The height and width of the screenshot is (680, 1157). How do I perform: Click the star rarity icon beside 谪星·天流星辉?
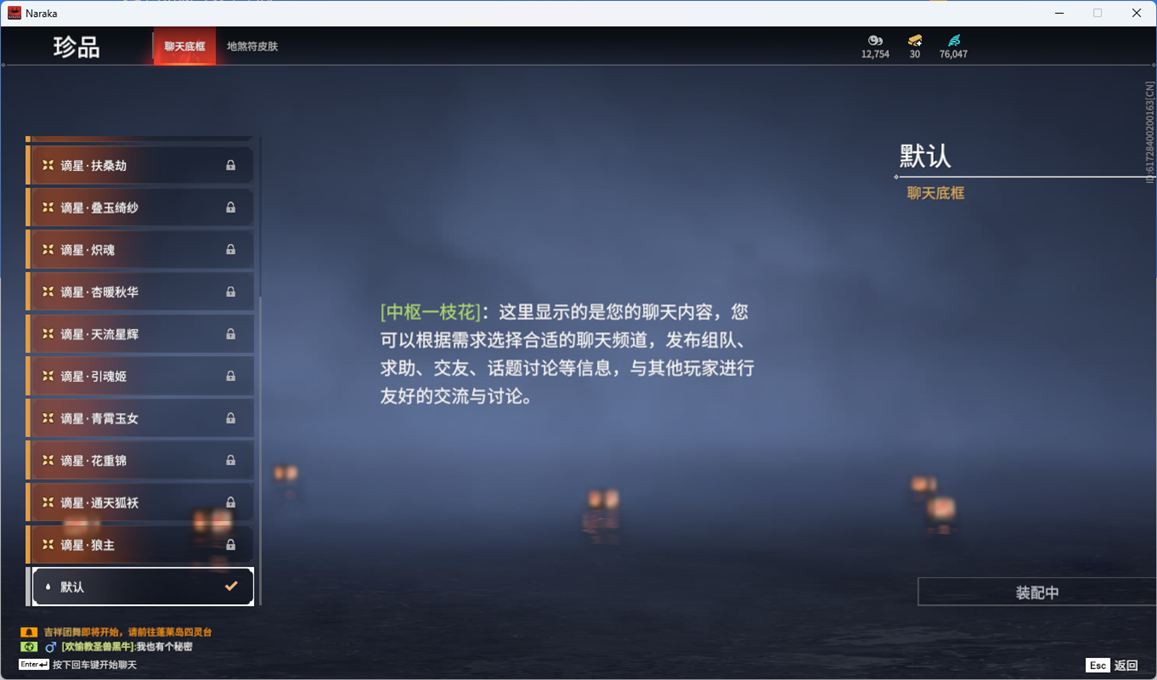click(x=48, y=333)
